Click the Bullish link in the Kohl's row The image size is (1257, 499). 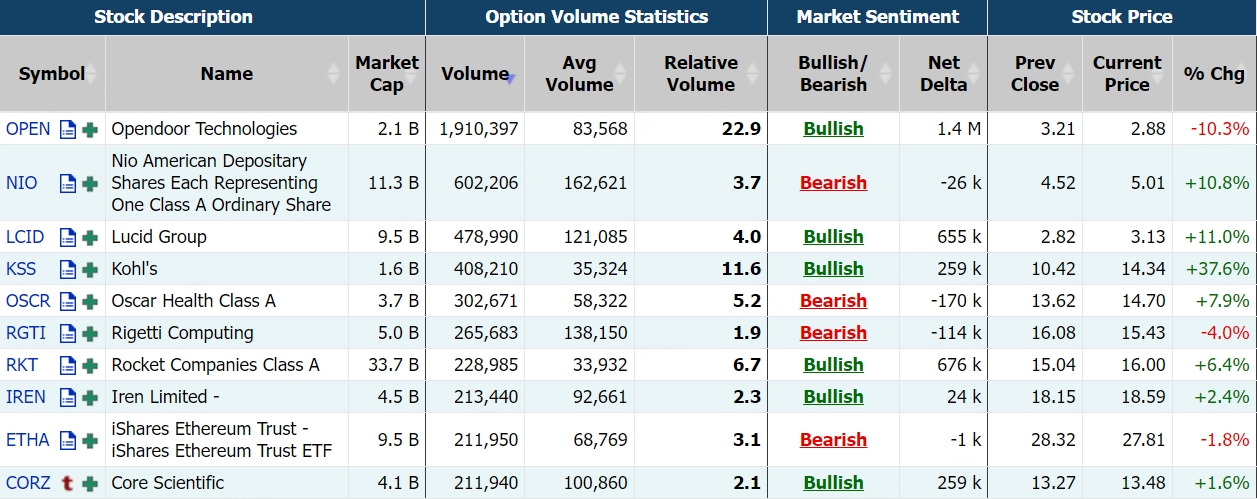[833, 269]
